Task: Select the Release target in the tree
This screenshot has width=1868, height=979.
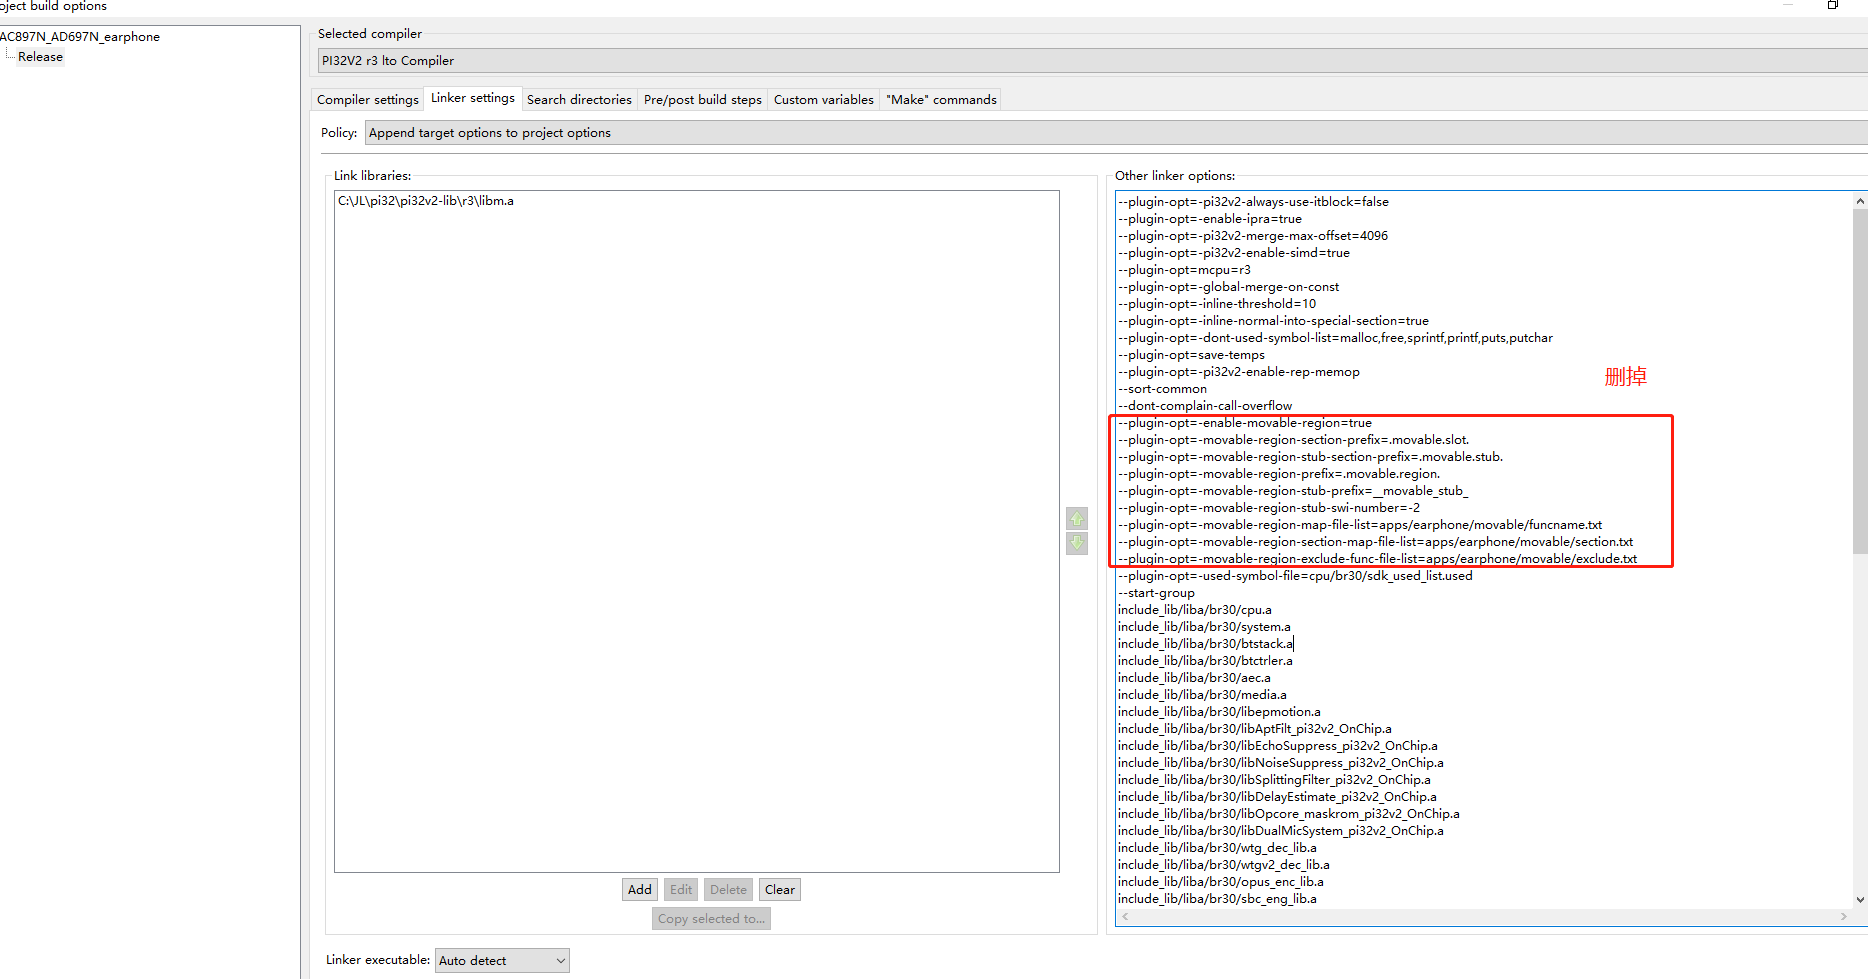Action: [x=40, y=57]
